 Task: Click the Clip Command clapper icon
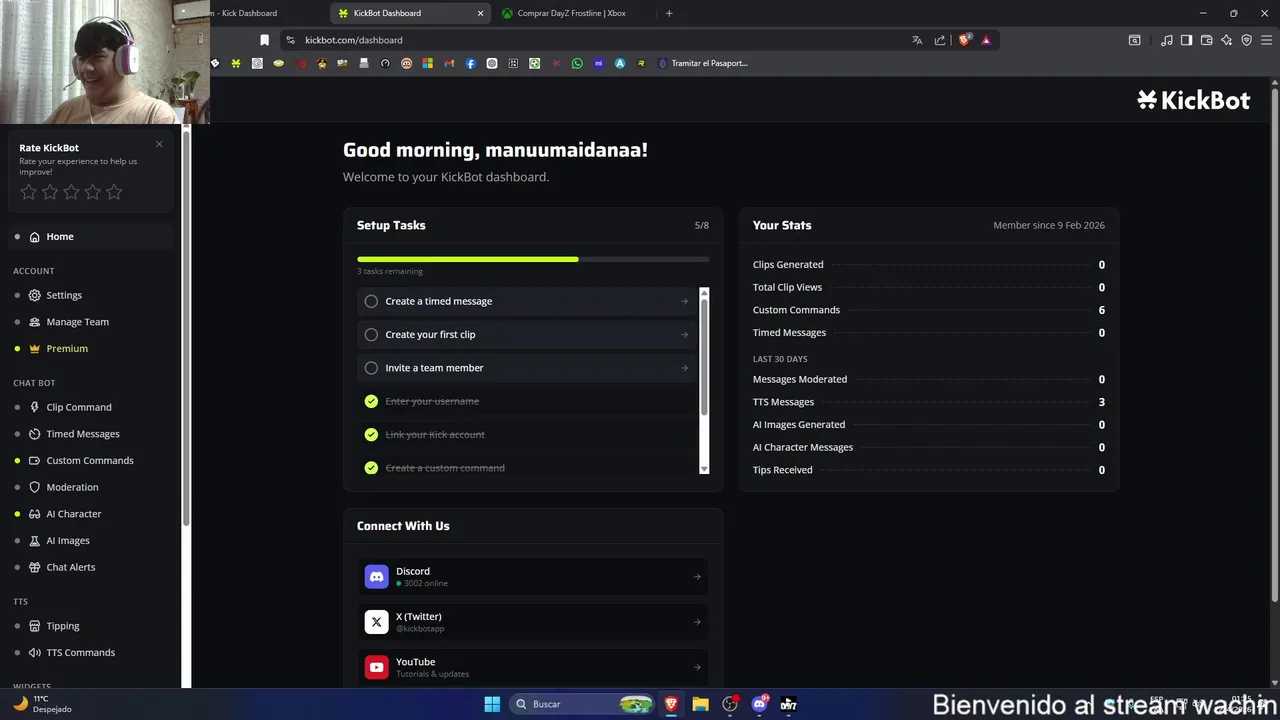pyautogui.click(x=35, y=407)
